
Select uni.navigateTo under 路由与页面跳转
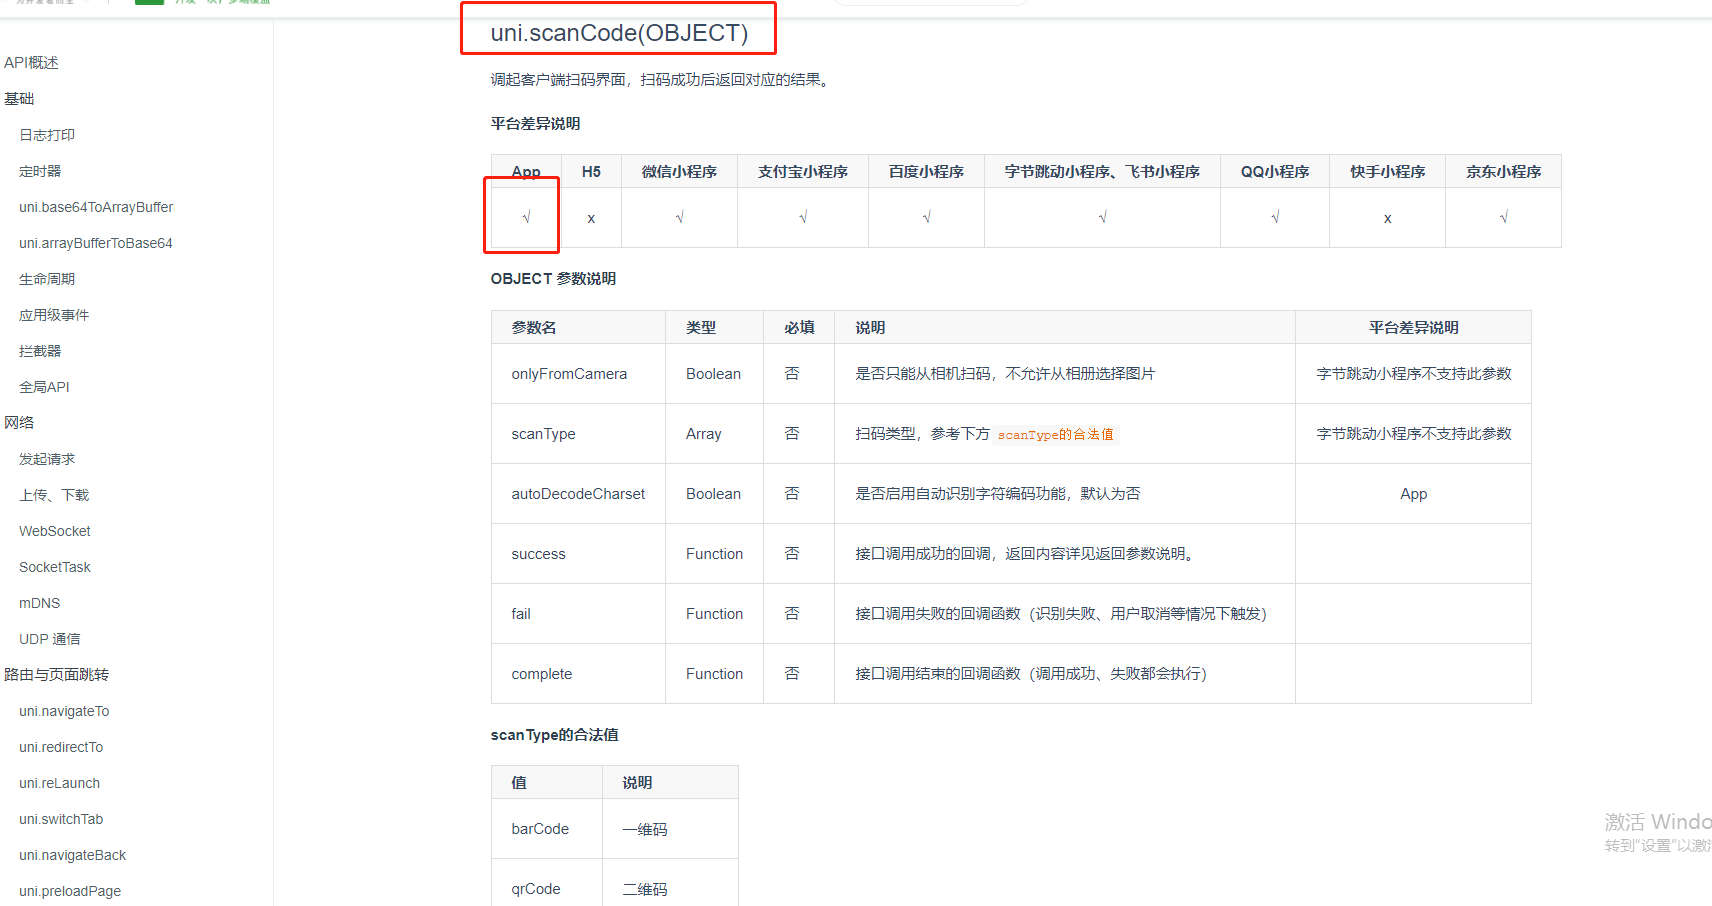pyautogui.click(x=64, y=710)
